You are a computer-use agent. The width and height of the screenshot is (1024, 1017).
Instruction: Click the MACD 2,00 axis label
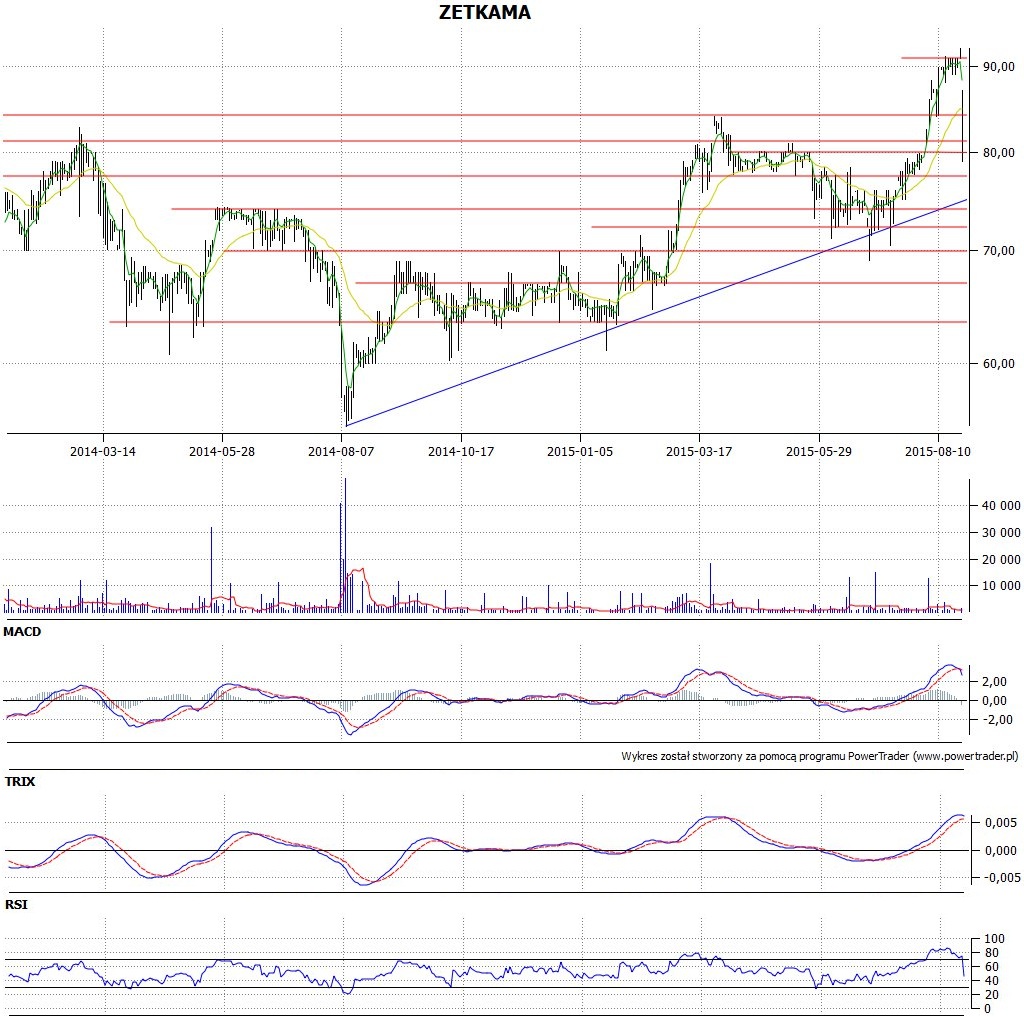tap(995, 682)
